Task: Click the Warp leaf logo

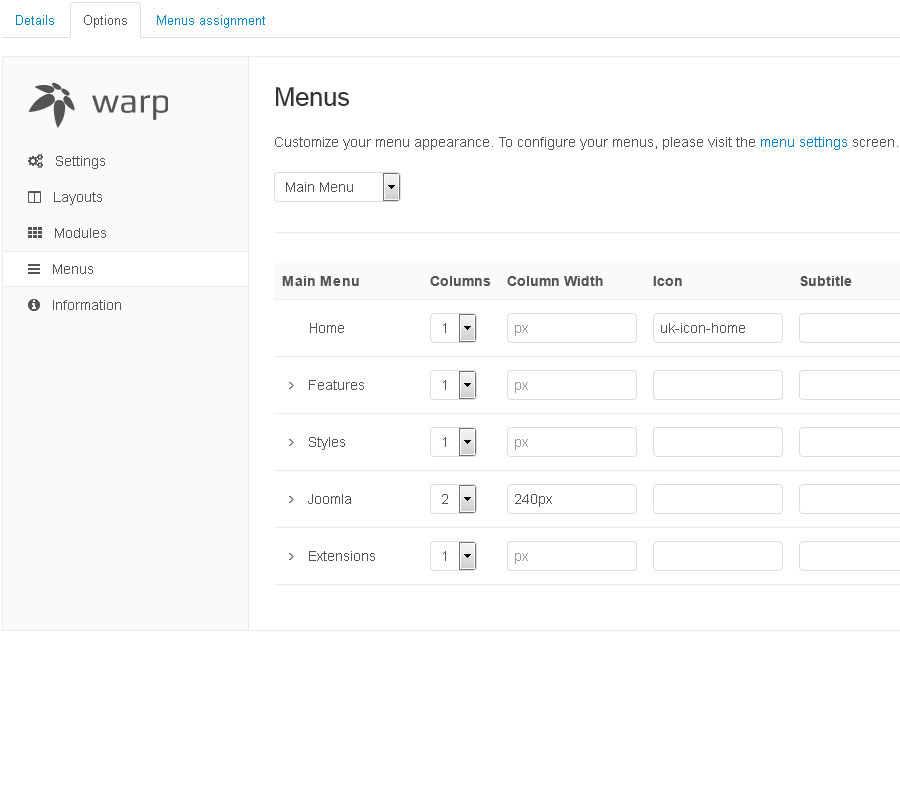Action: tap(52, 104)
